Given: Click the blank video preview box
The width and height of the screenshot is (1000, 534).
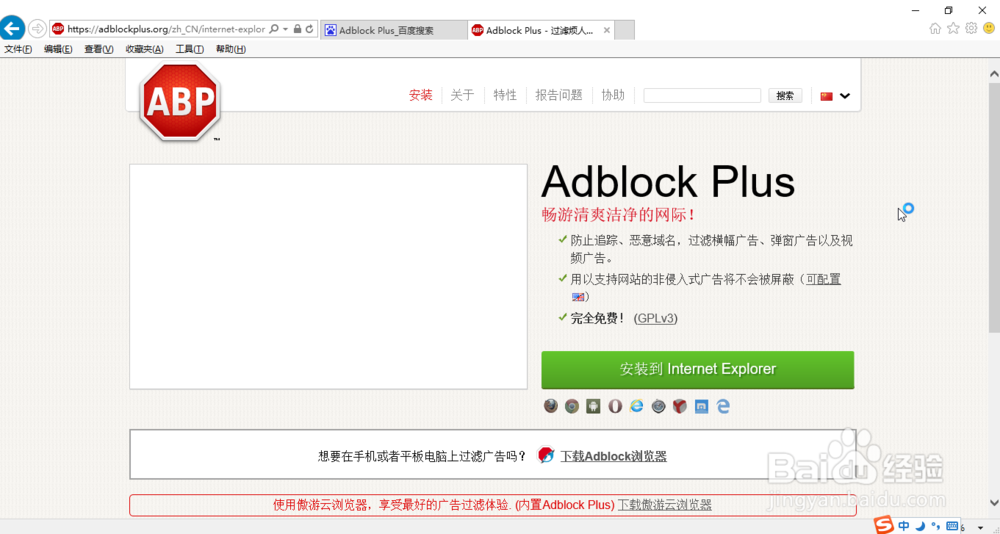Looking at the screenshot, I should tap(328, 276).
